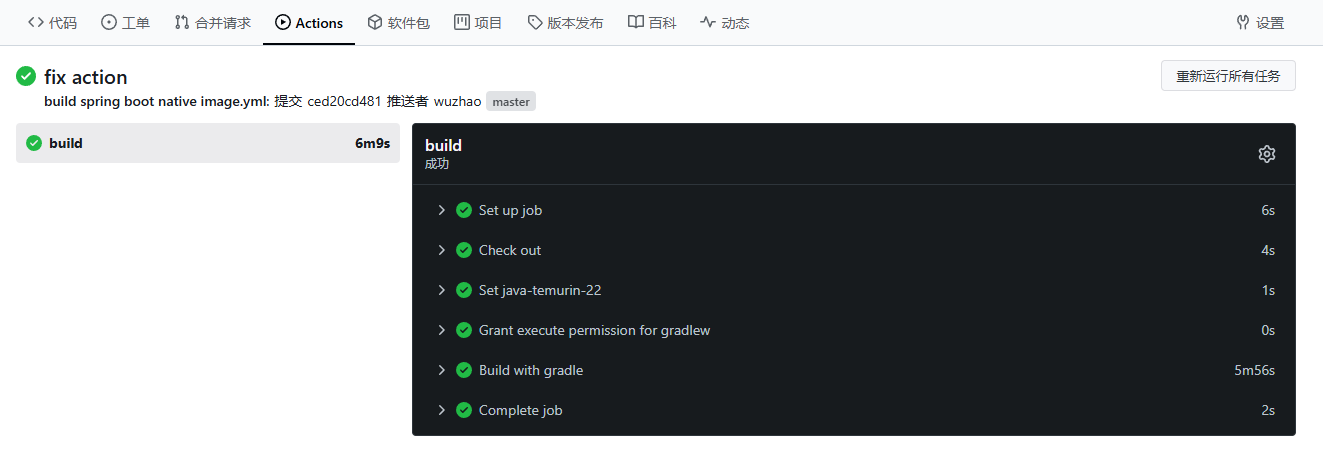Click the fix action run title

[86, 77]
